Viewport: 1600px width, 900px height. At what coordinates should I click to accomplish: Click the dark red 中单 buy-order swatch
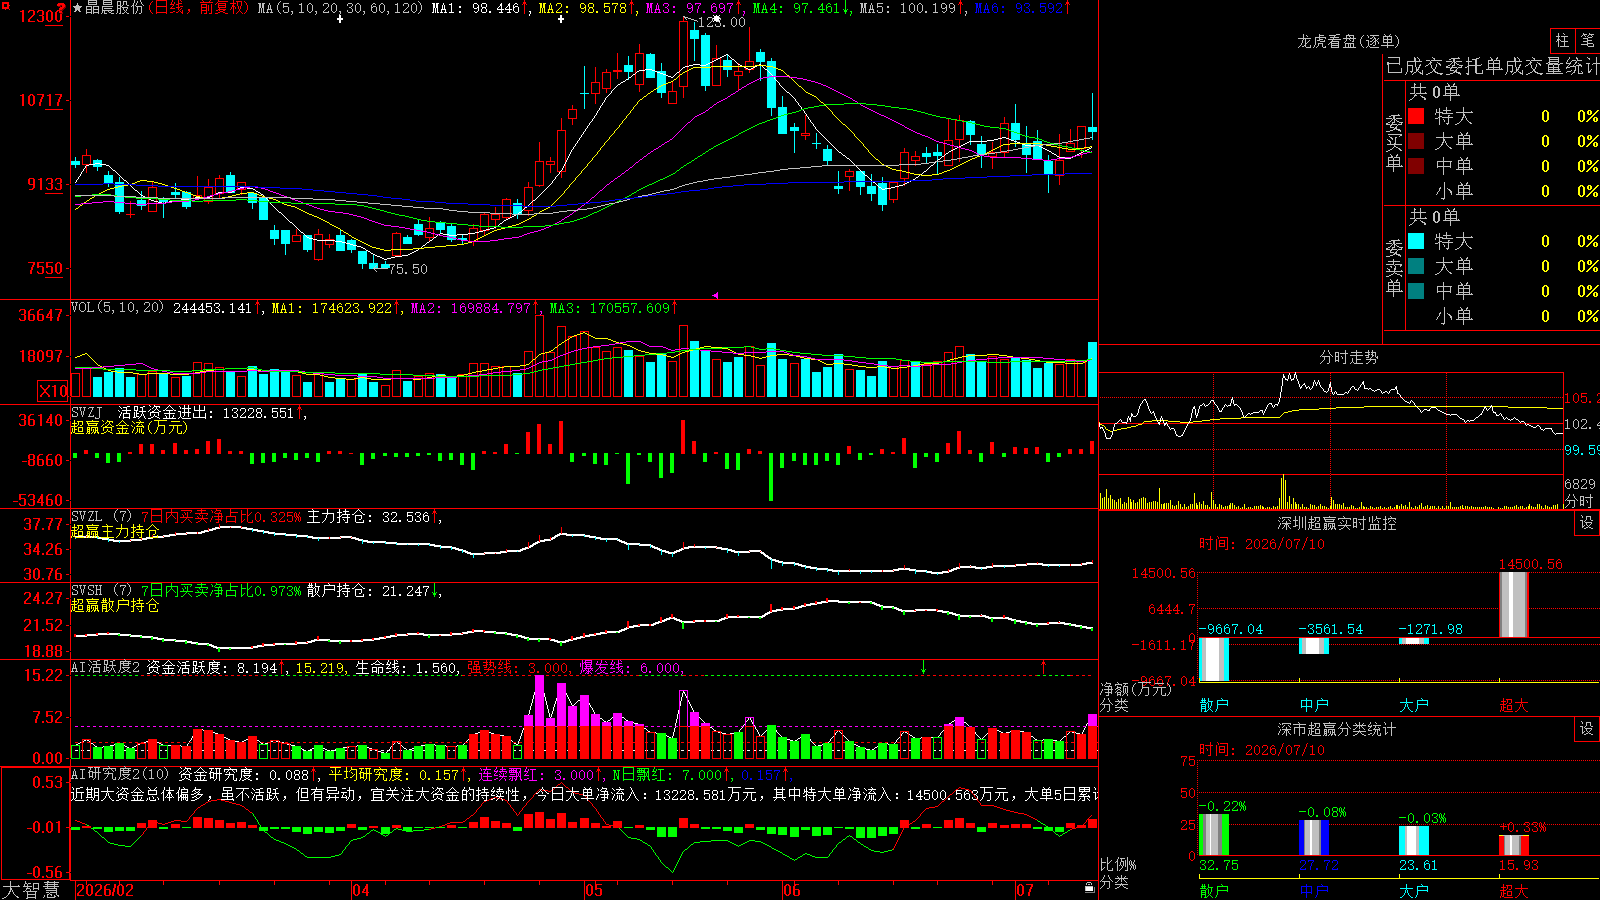tap(1416, 166)
